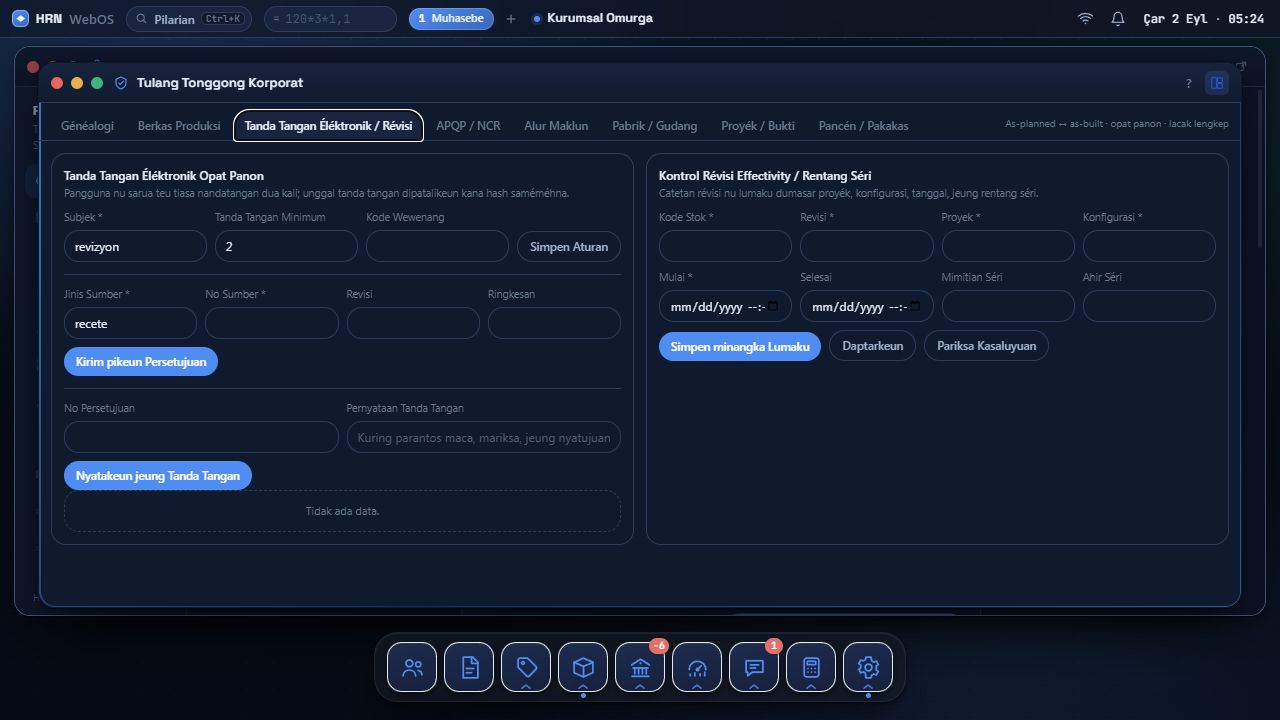Switch to the Pabrik / Gudang tab
The image size is (1280, 720).
coord(655,126)
